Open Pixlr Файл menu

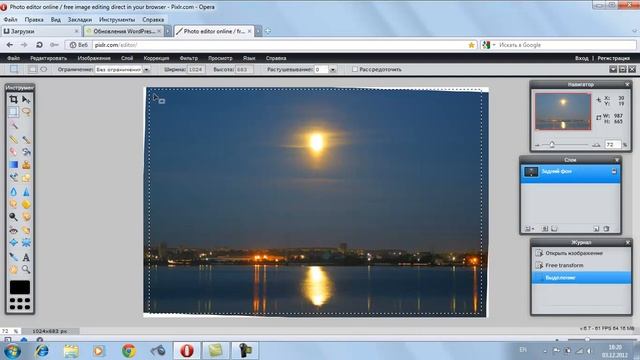click(x=13, y=58)
